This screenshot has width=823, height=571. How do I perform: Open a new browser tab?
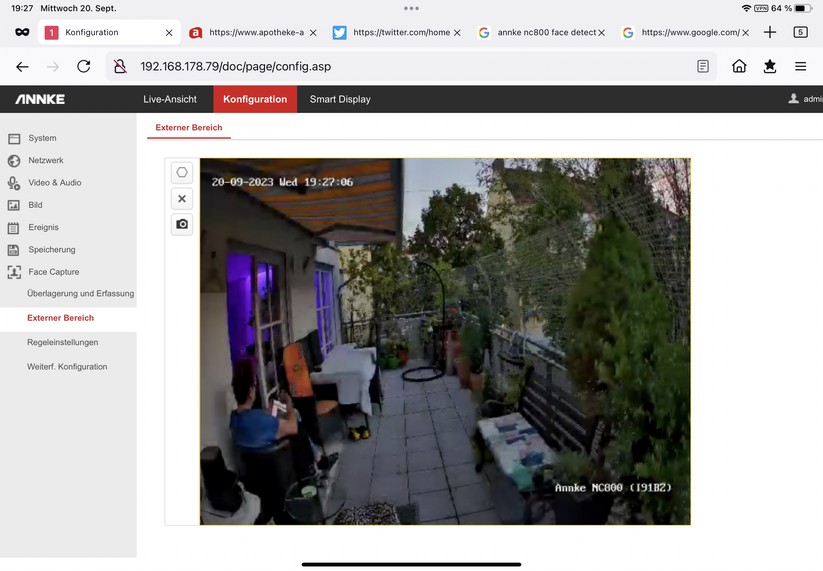(x=769, y=32)
